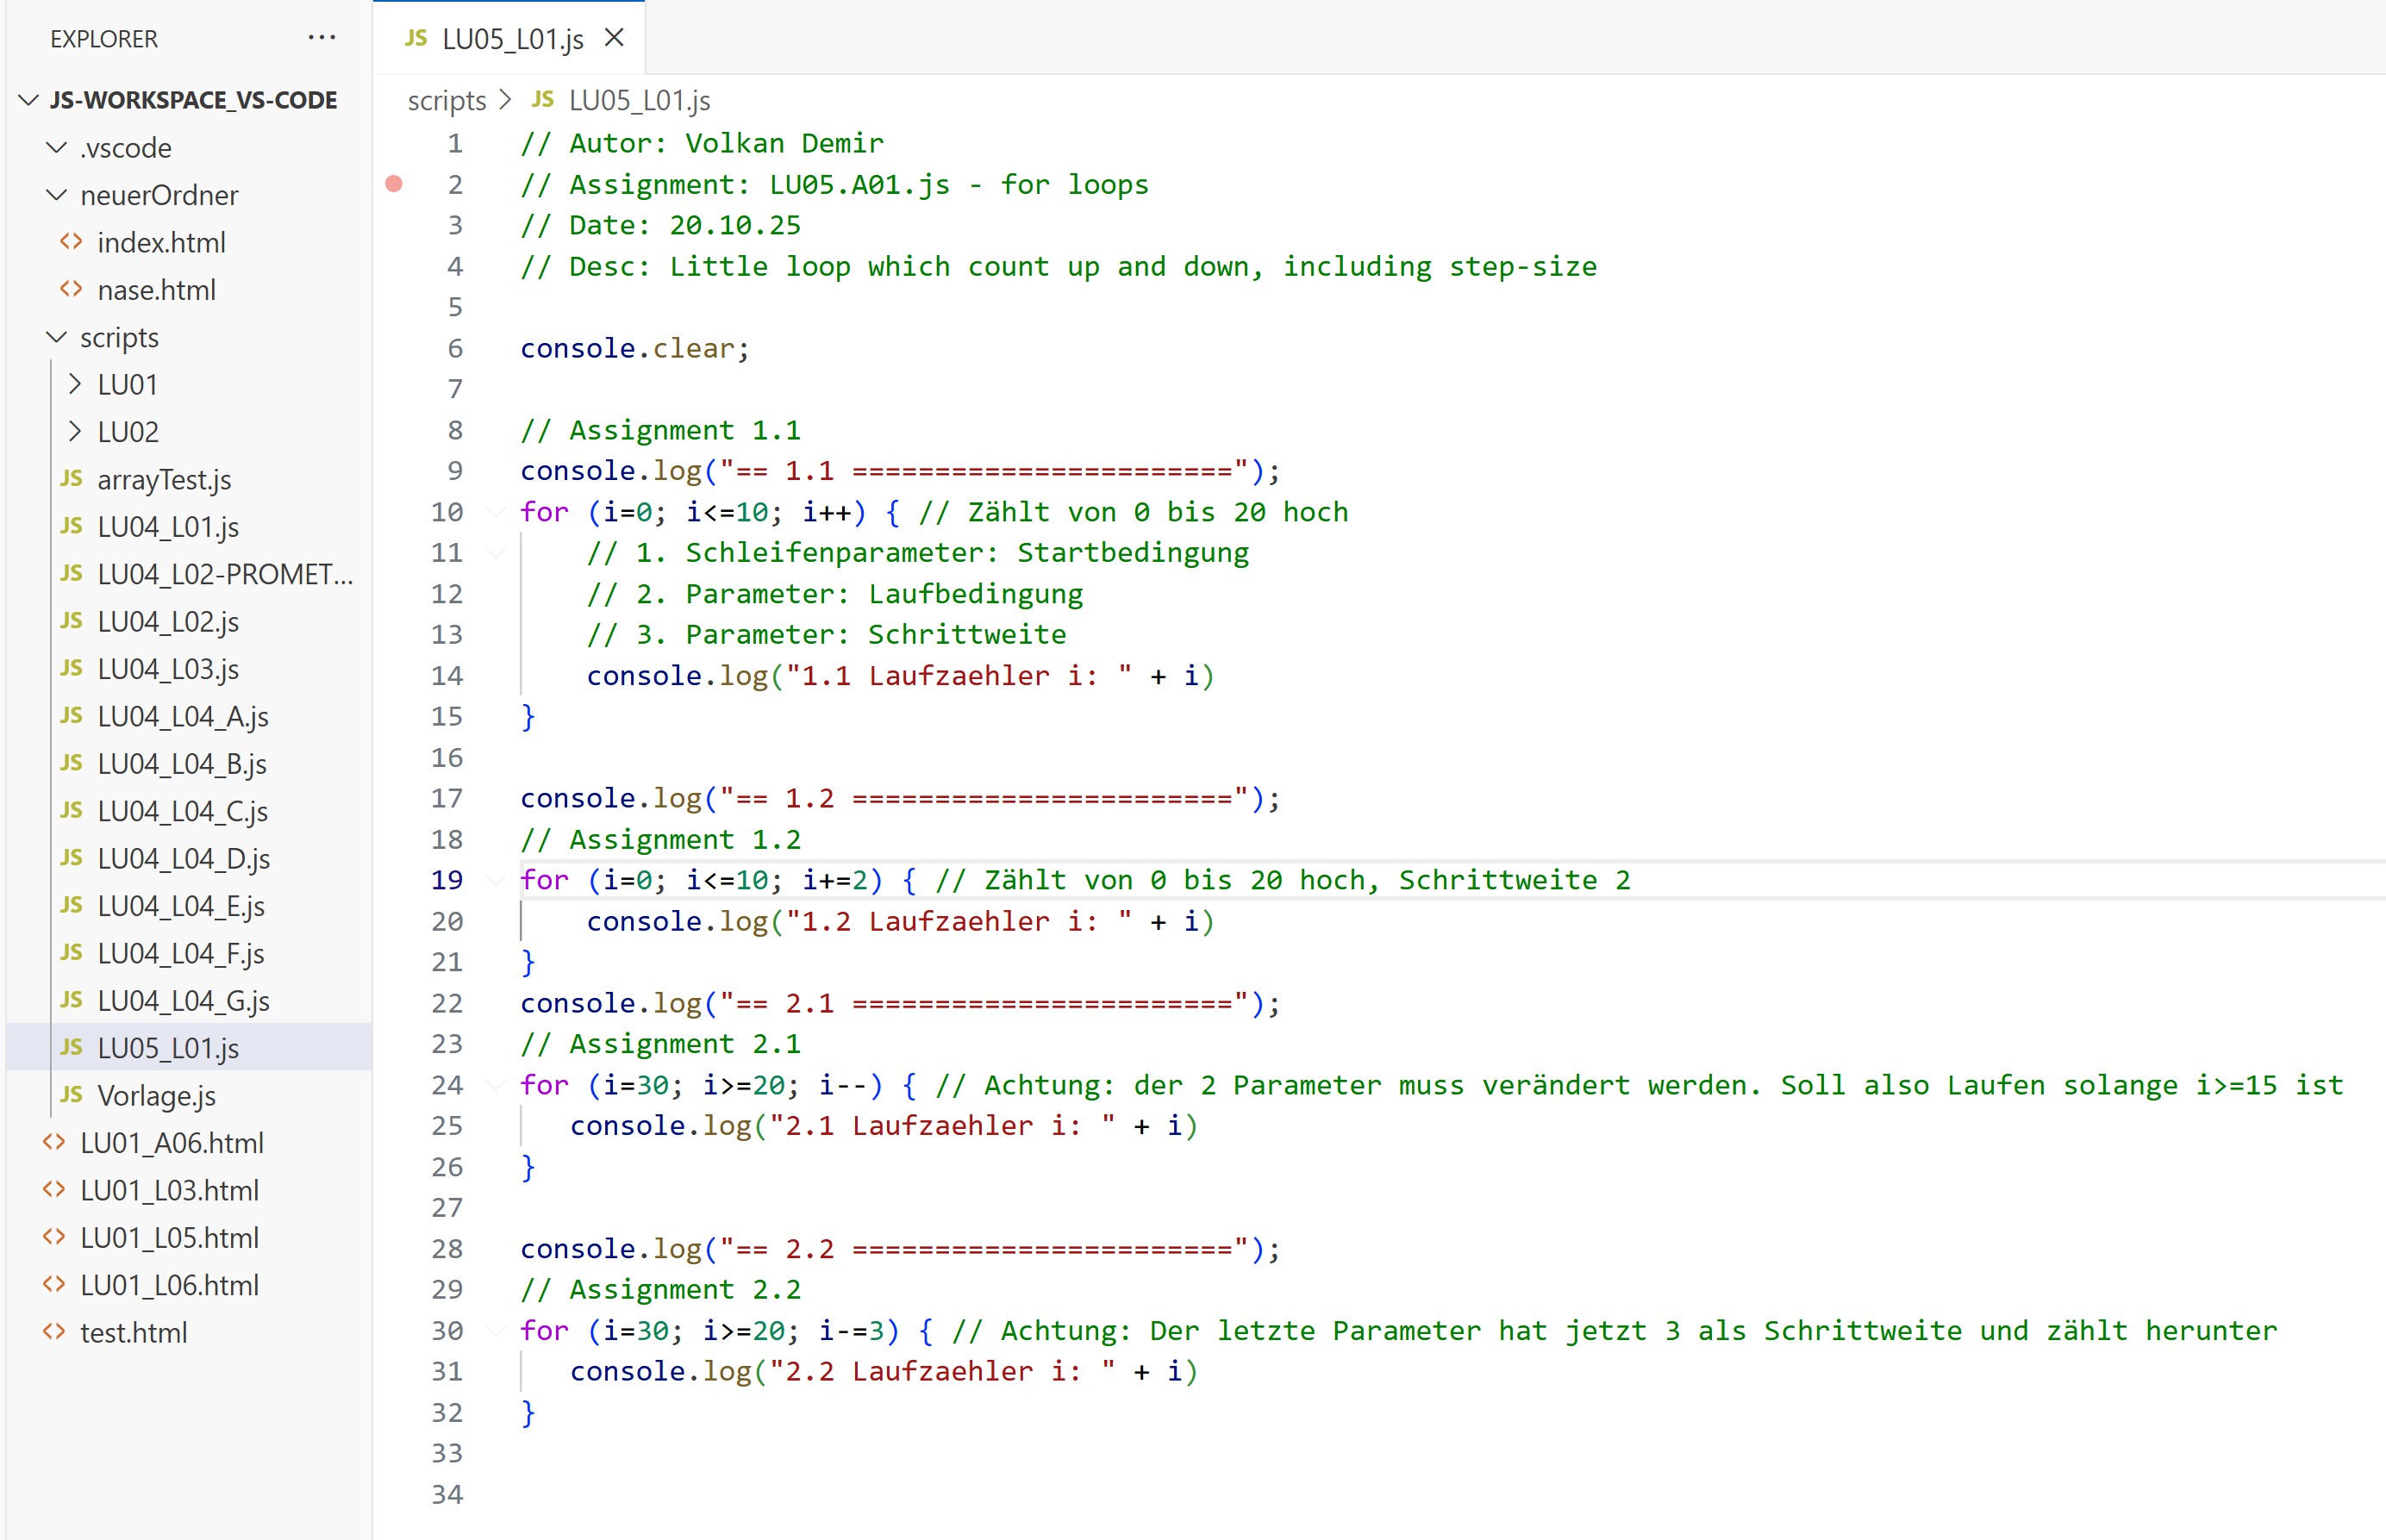
Task: Click the scripts breadcrumb segment
Action: point(446,100)
